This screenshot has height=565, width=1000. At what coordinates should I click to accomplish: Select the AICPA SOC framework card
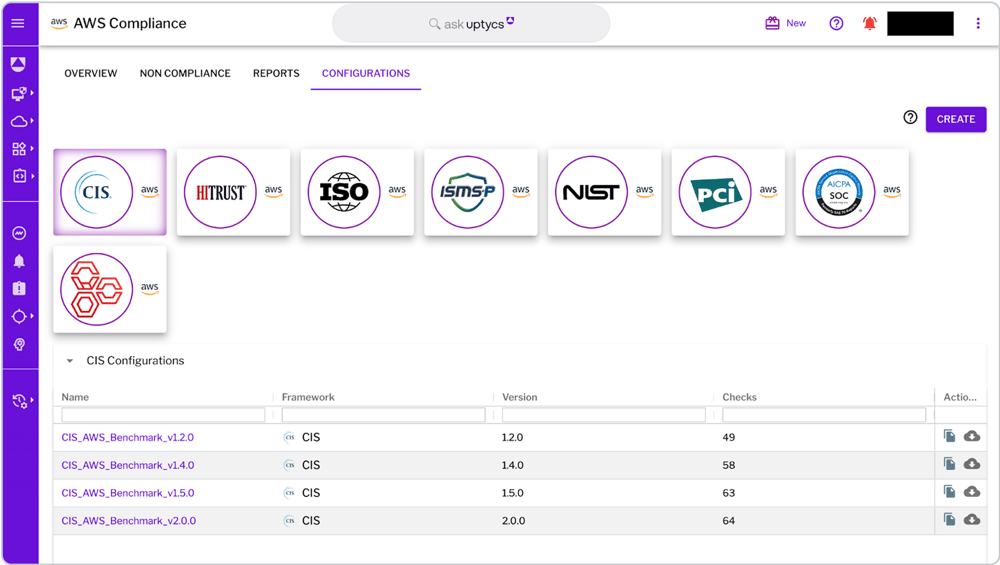(x=852, y=192)
